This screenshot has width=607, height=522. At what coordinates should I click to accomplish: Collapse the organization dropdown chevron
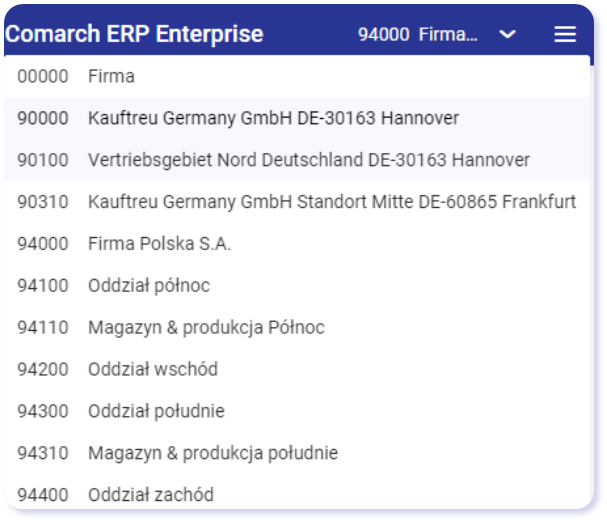coord(507,34)
